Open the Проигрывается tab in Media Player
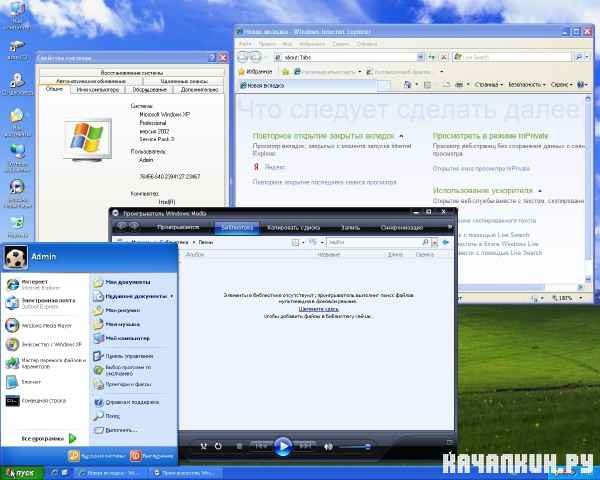The height and width of the screenshot is (480, 600). (x=178, y=227)
